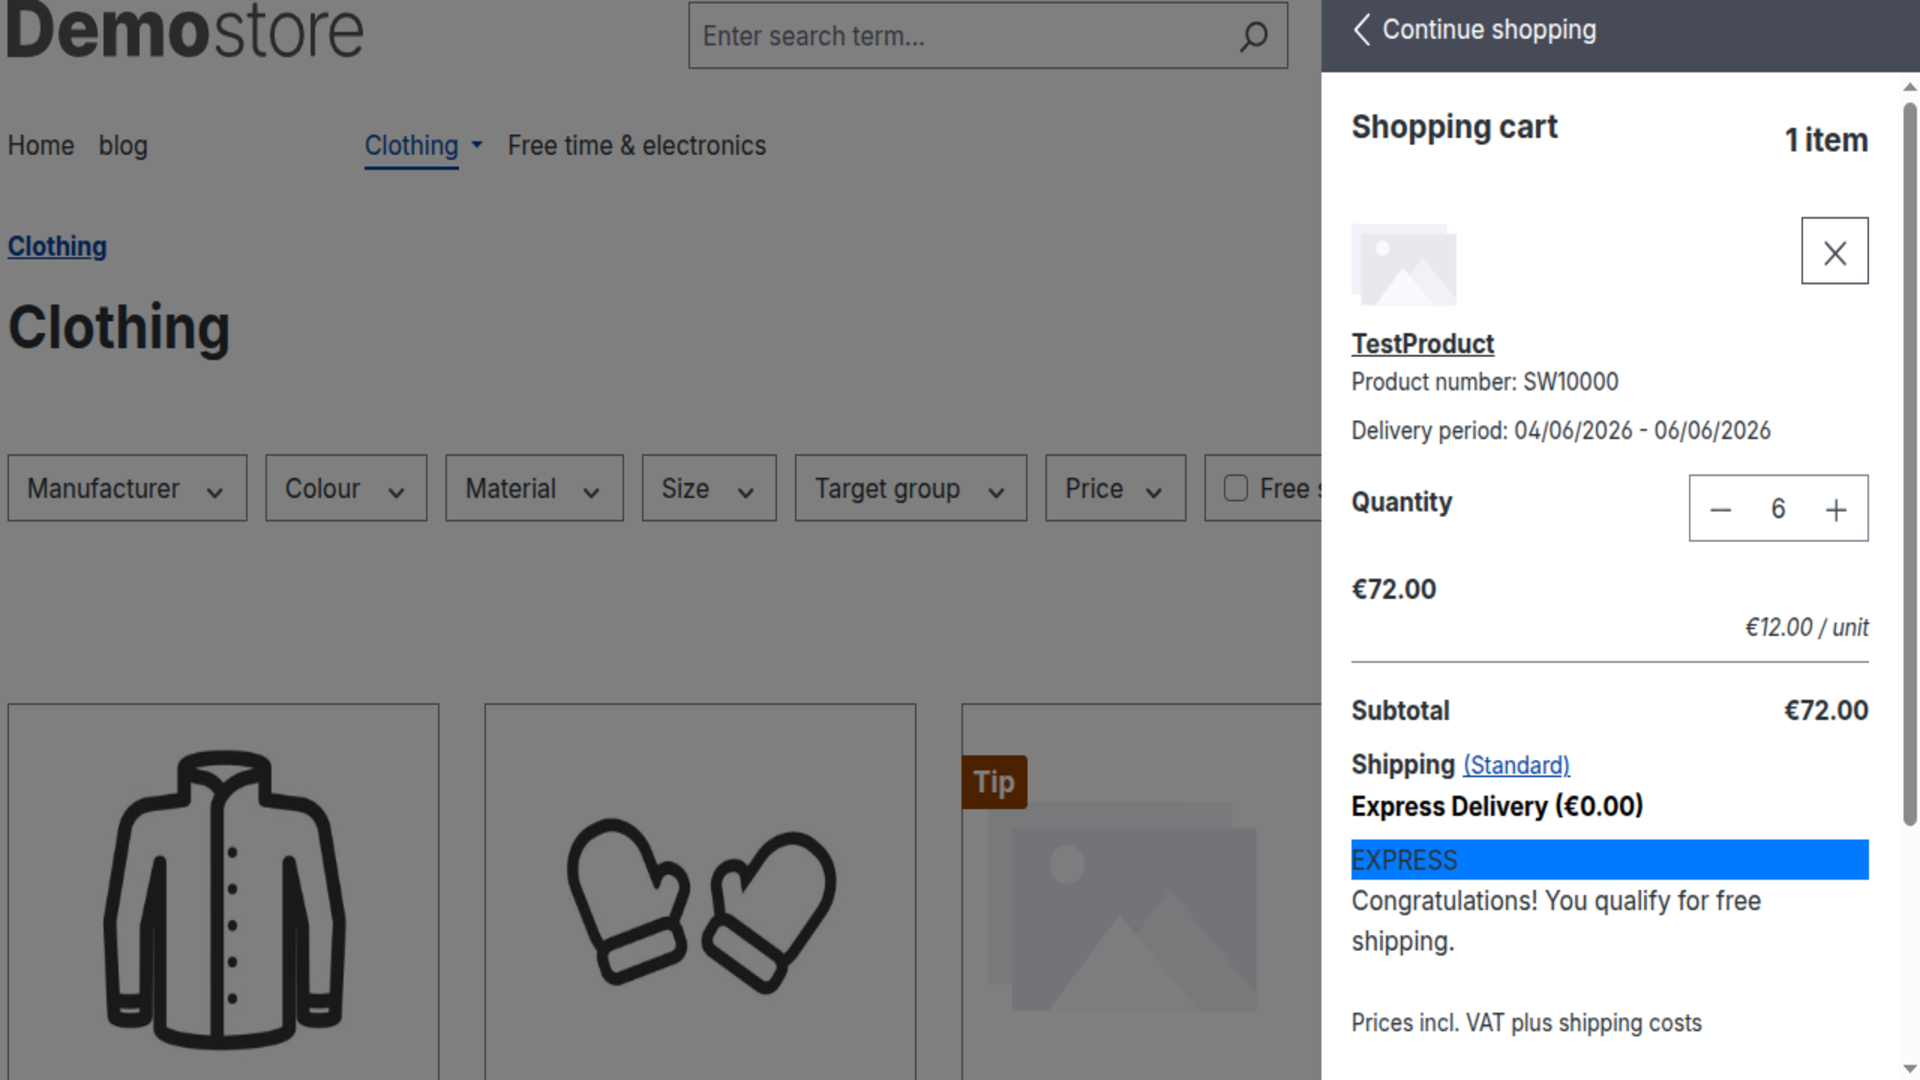
Task: Click the scrollbar up arrow in the cart
Action: [x=1910, y=87]
